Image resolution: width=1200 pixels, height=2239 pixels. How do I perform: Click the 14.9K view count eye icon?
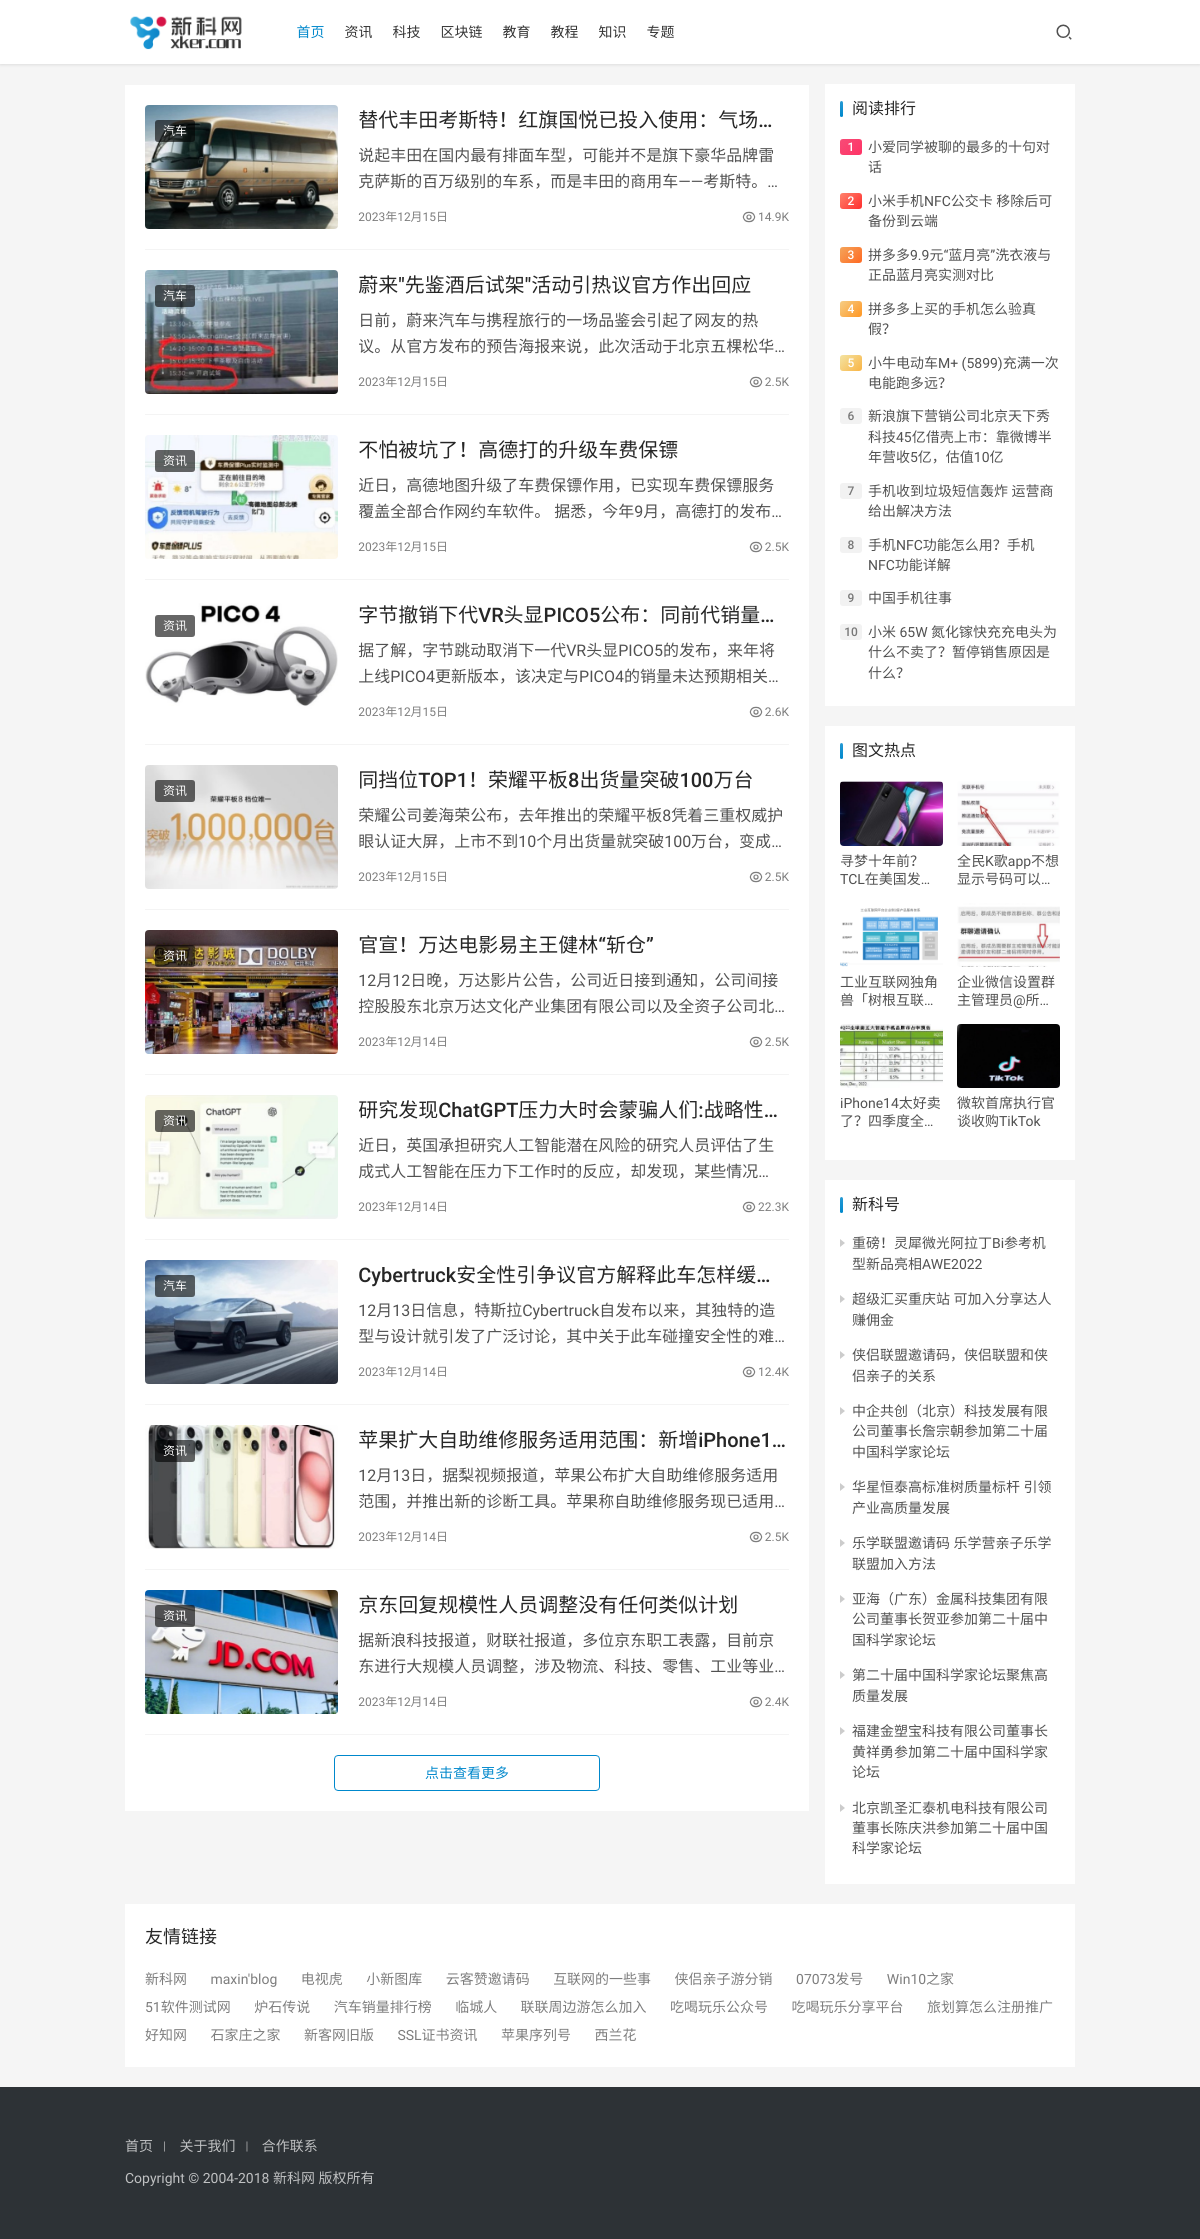click(x=748, y=217)
